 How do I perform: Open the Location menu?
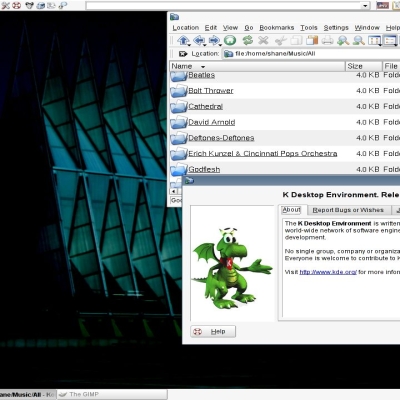(x=186, y=28)
